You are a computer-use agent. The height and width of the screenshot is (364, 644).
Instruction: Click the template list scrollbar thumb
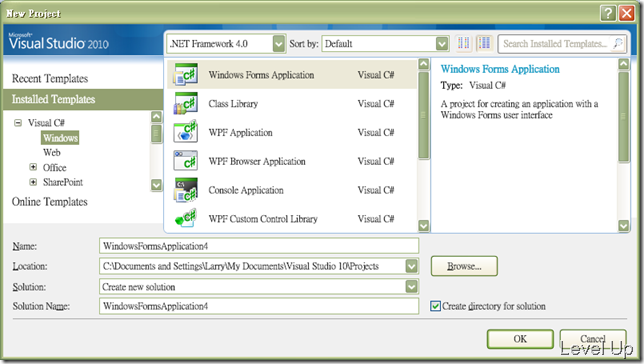(423, 115)
